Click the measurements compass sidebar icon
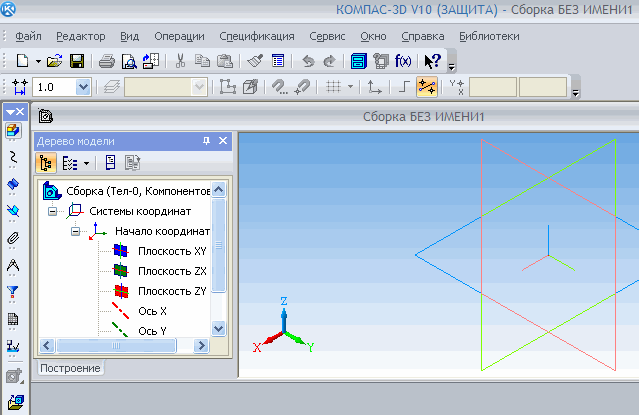639x415 pixels. (13, 265)
